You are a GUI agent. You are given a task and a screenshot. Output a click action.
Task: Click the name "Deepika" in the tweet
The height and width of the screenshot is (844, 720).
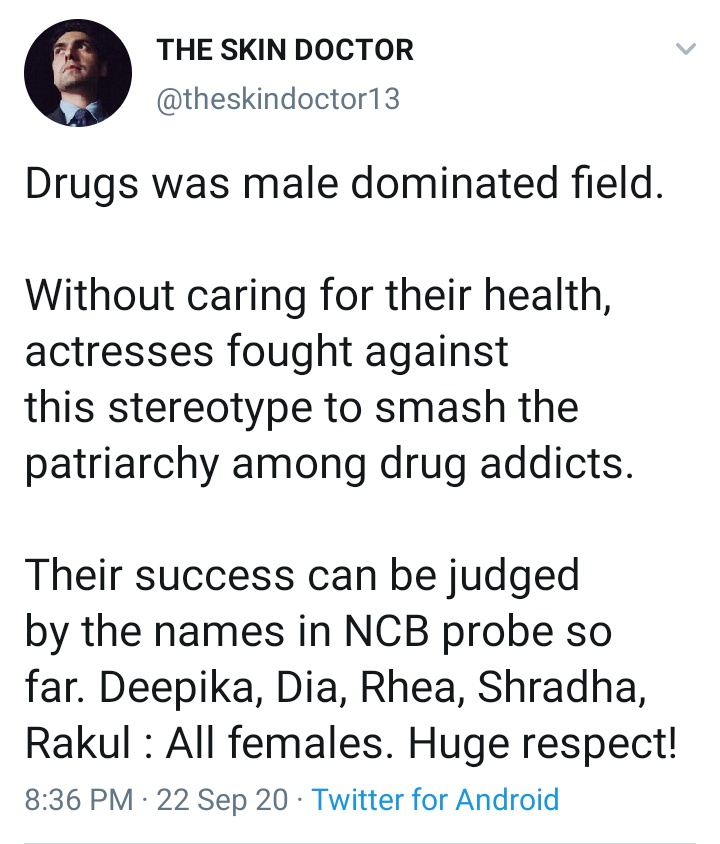(x=180, y=687)
